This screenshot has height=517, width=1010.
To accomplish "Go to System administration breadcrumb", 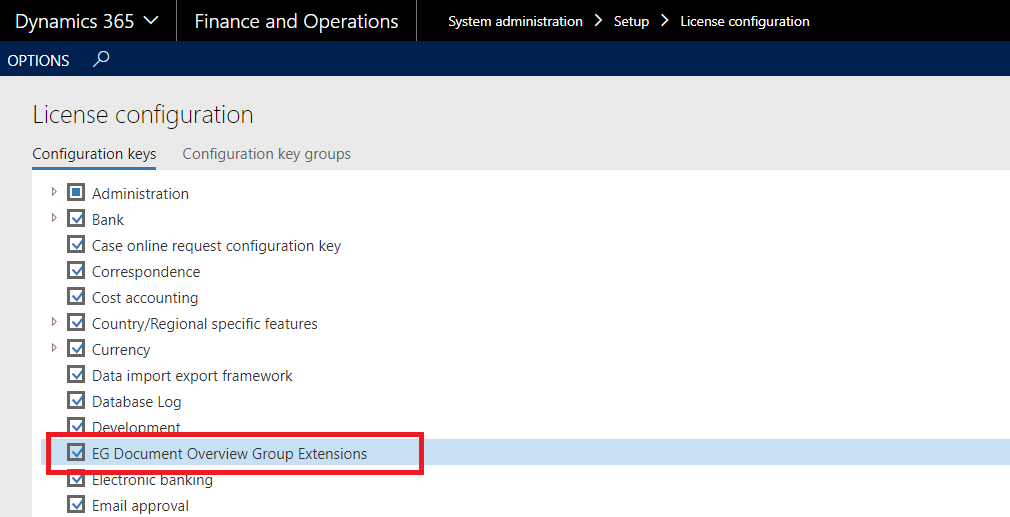I will coord(515,21).
